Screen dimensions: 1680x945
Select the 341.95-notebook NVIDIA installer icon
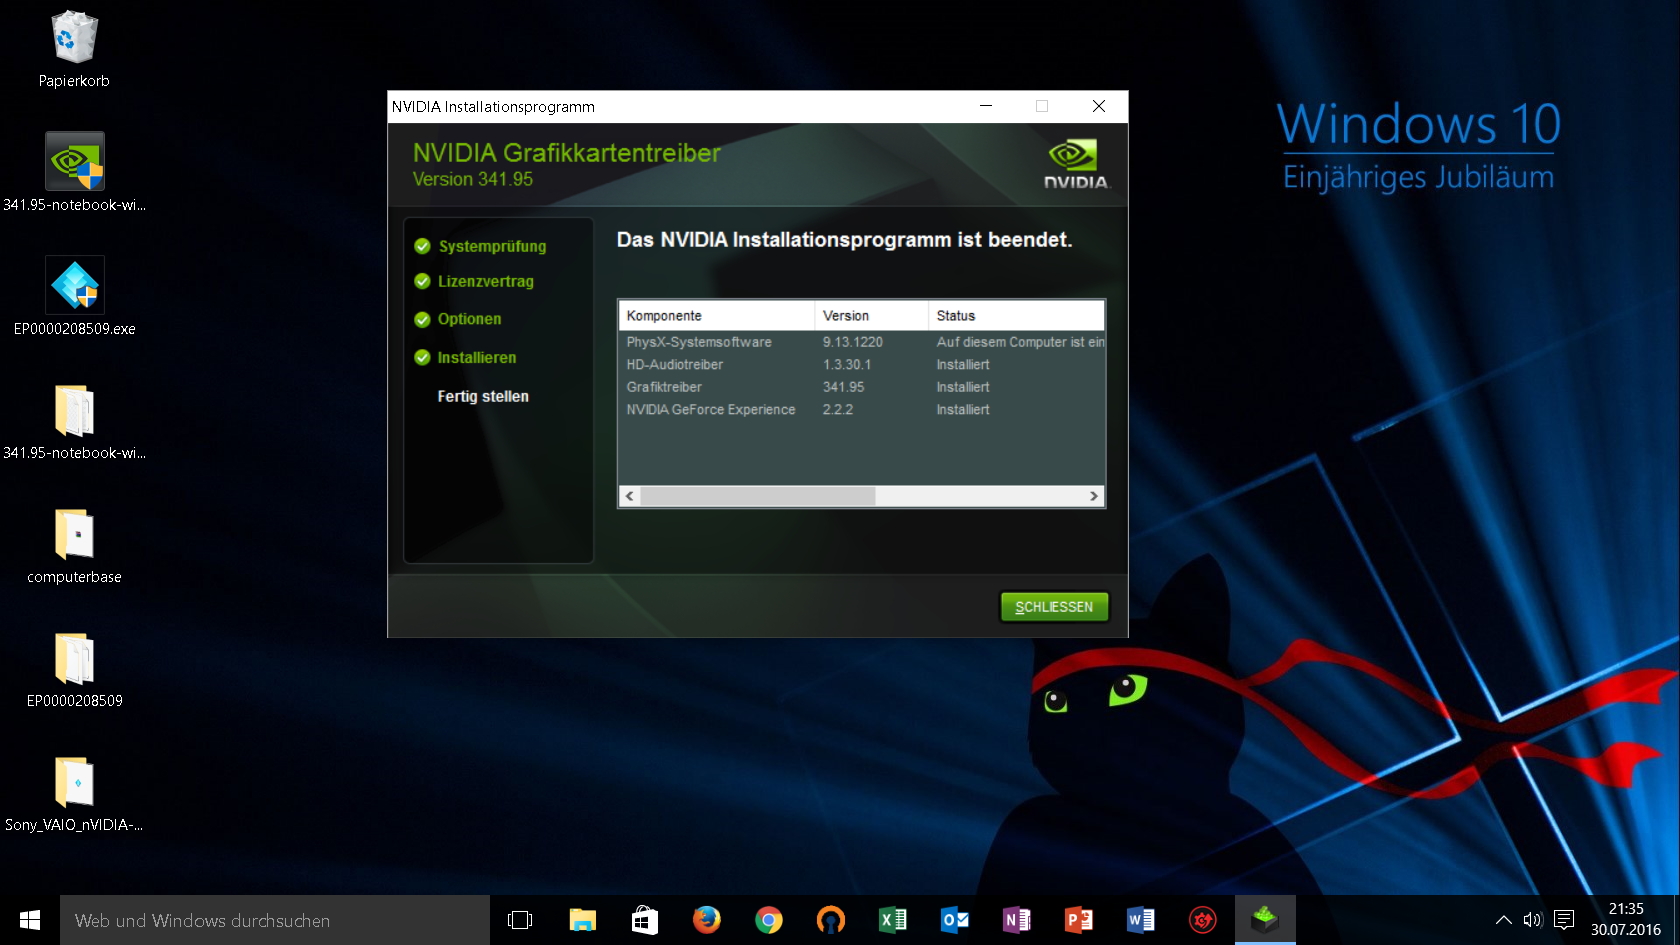tap(74, 172)
